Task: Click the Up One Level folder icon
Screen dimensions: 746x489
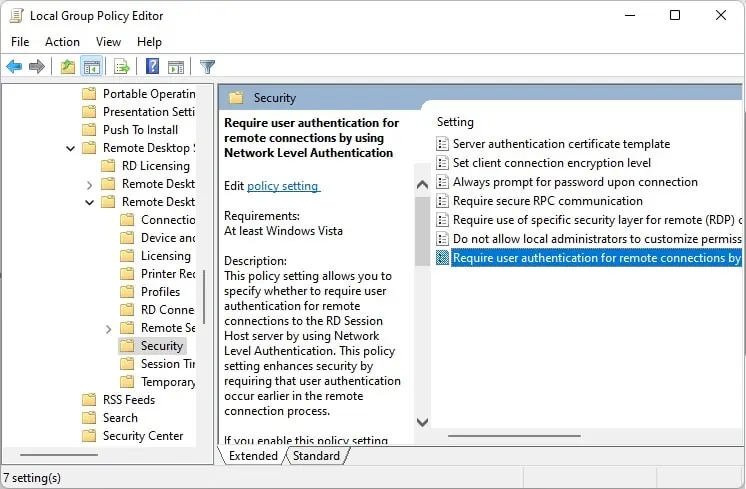Action: pos(68,67)
